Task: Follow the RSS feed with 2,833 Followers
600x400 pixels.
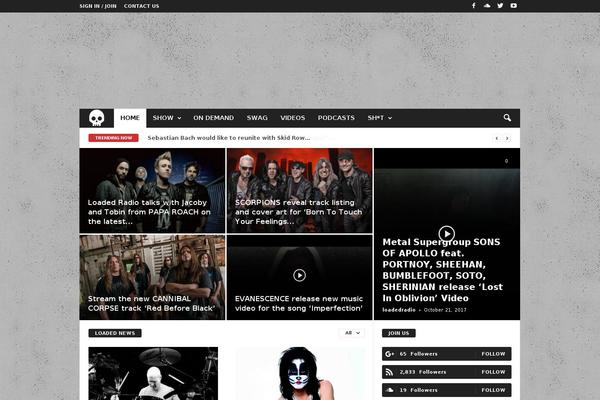Action: [x=493, y=372]
